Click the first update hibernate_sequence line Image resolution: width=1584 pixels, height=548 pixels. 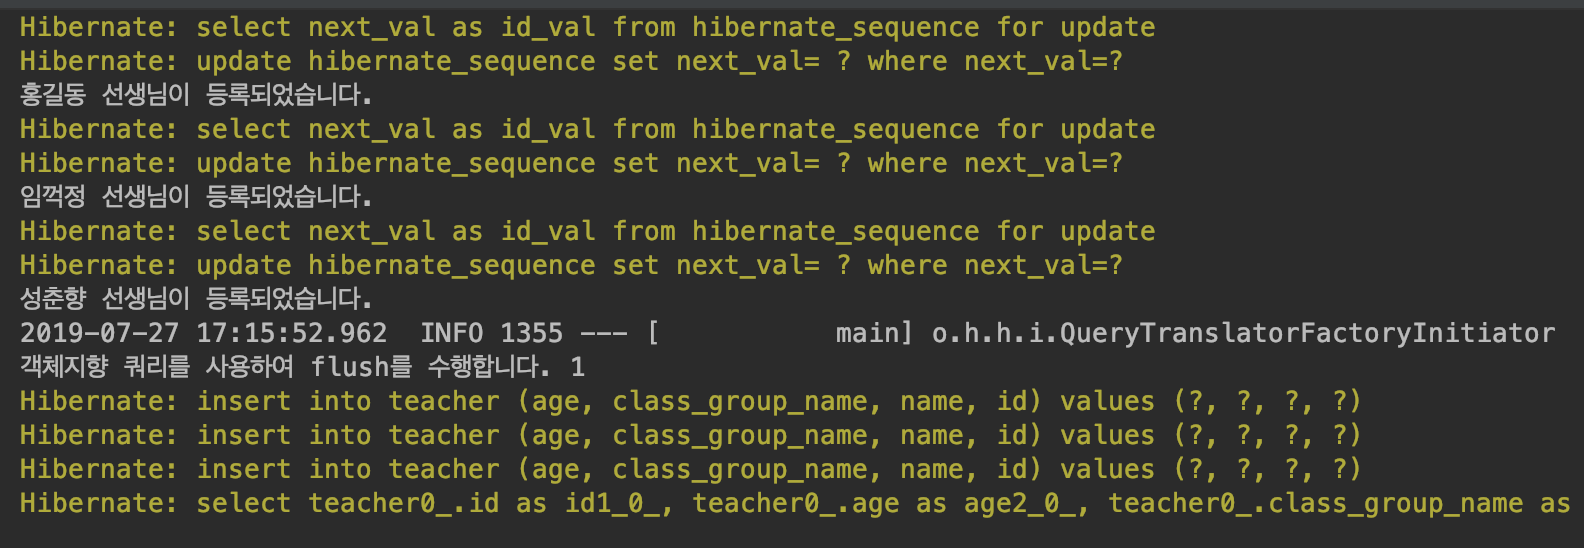[570, 61]
